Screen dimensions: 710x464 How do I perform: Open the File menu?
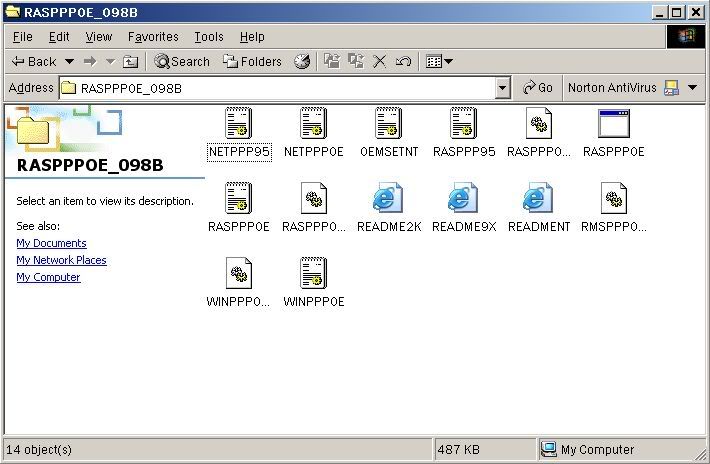pyautogui.click(x=22, y=37)
